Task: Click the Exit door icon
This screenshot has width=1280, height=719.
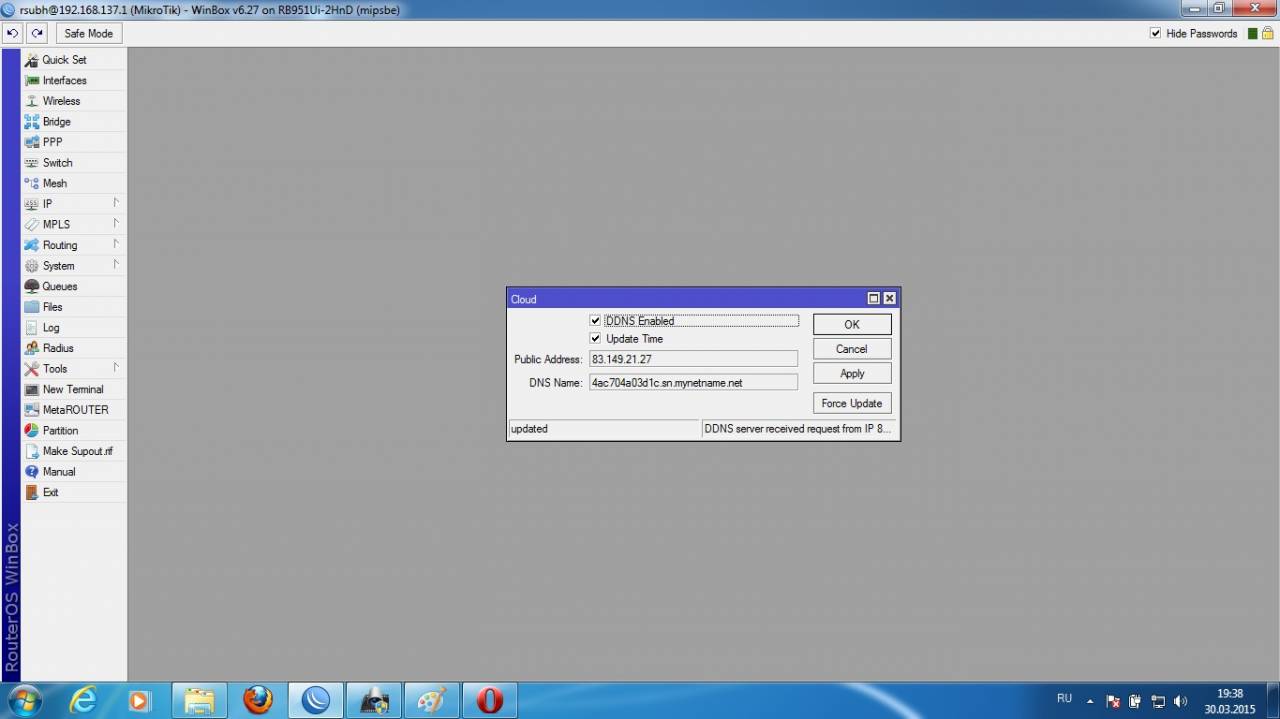Action: pos(31,492)
